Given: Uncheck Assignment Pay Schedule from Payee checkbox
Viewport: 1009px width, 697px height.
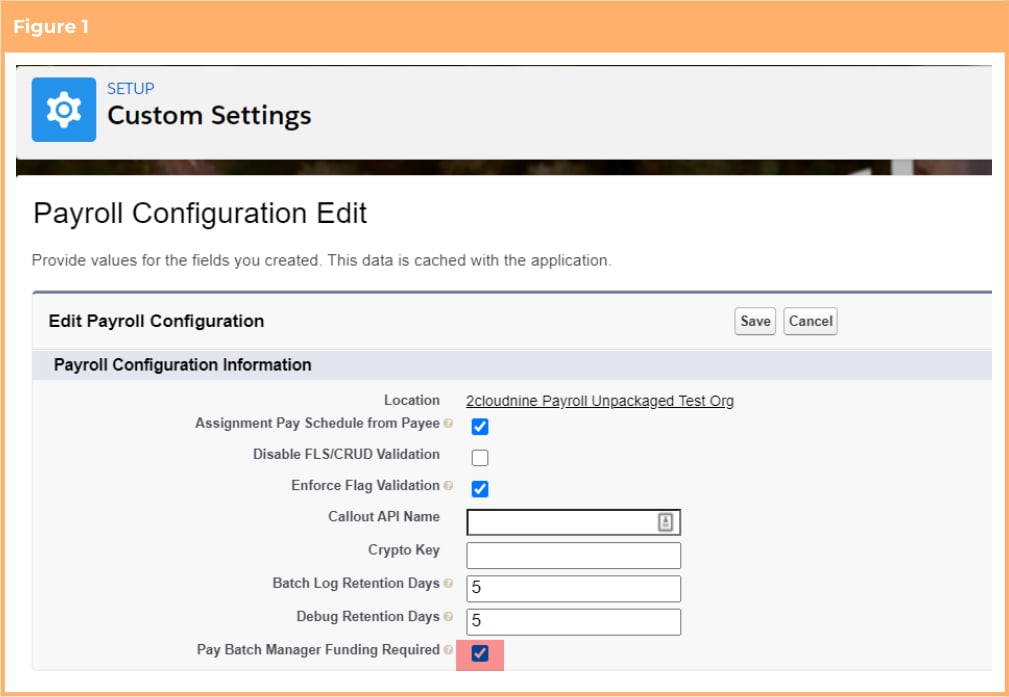Looking at the screenshot, I should (480, 426).
